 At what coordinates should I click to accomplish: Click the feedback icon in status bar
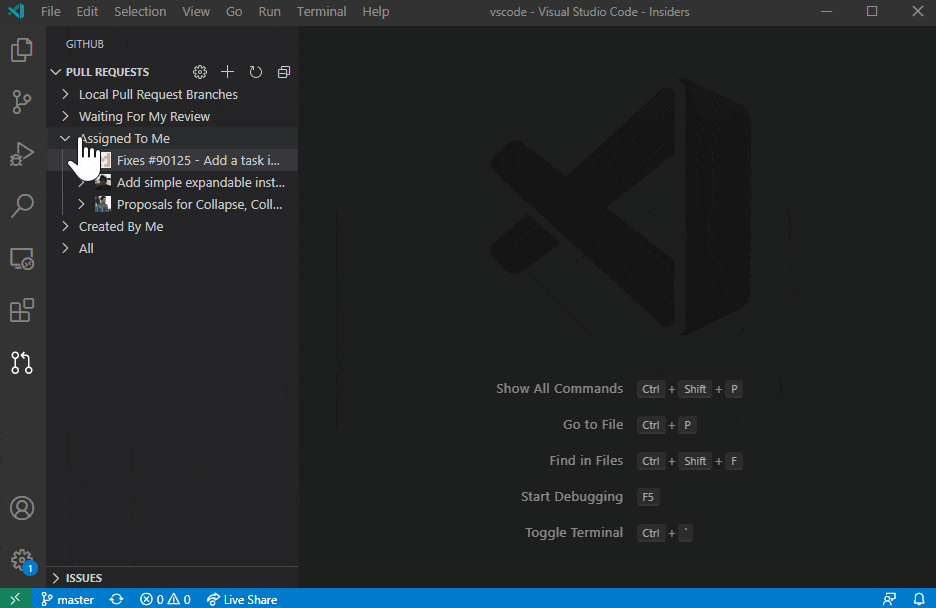click(889, 599)
